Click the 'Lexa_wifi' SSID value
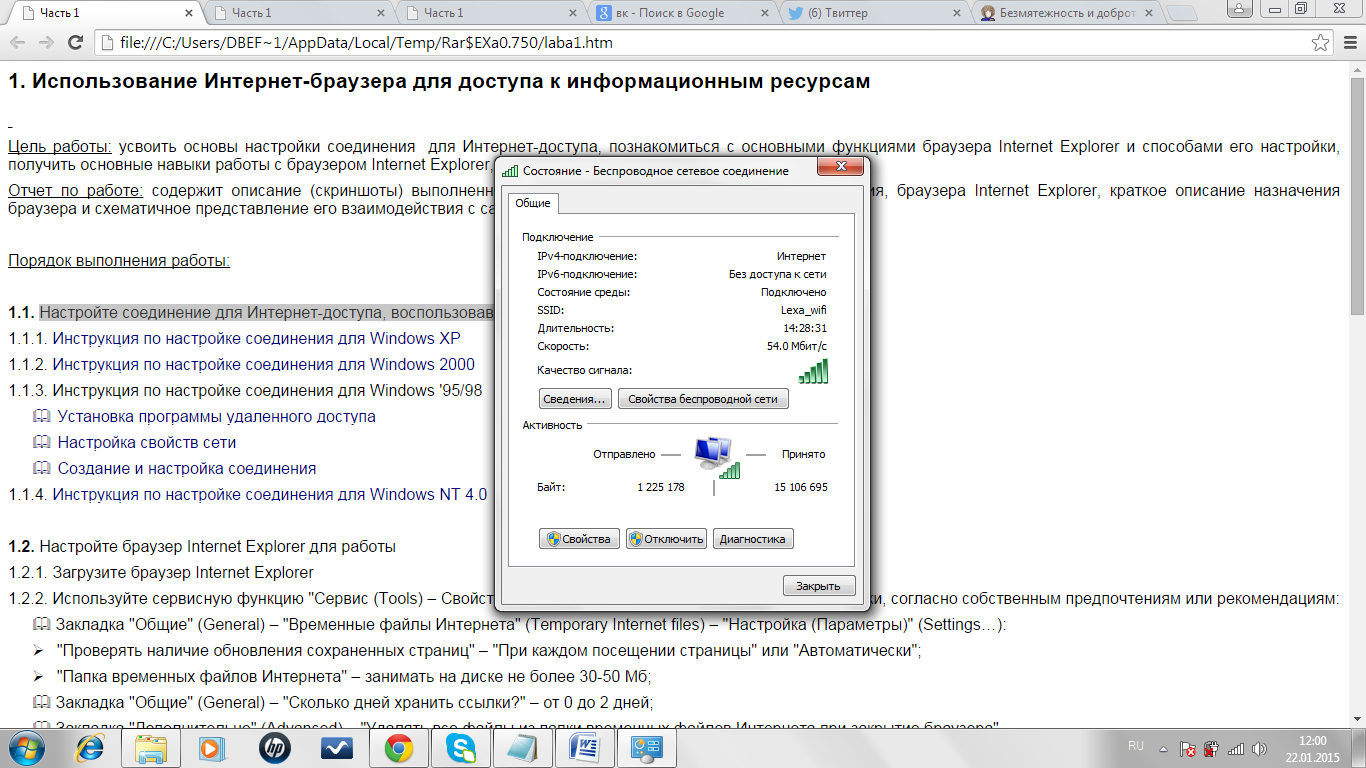 pyautogui.click(x=804, y=310)
